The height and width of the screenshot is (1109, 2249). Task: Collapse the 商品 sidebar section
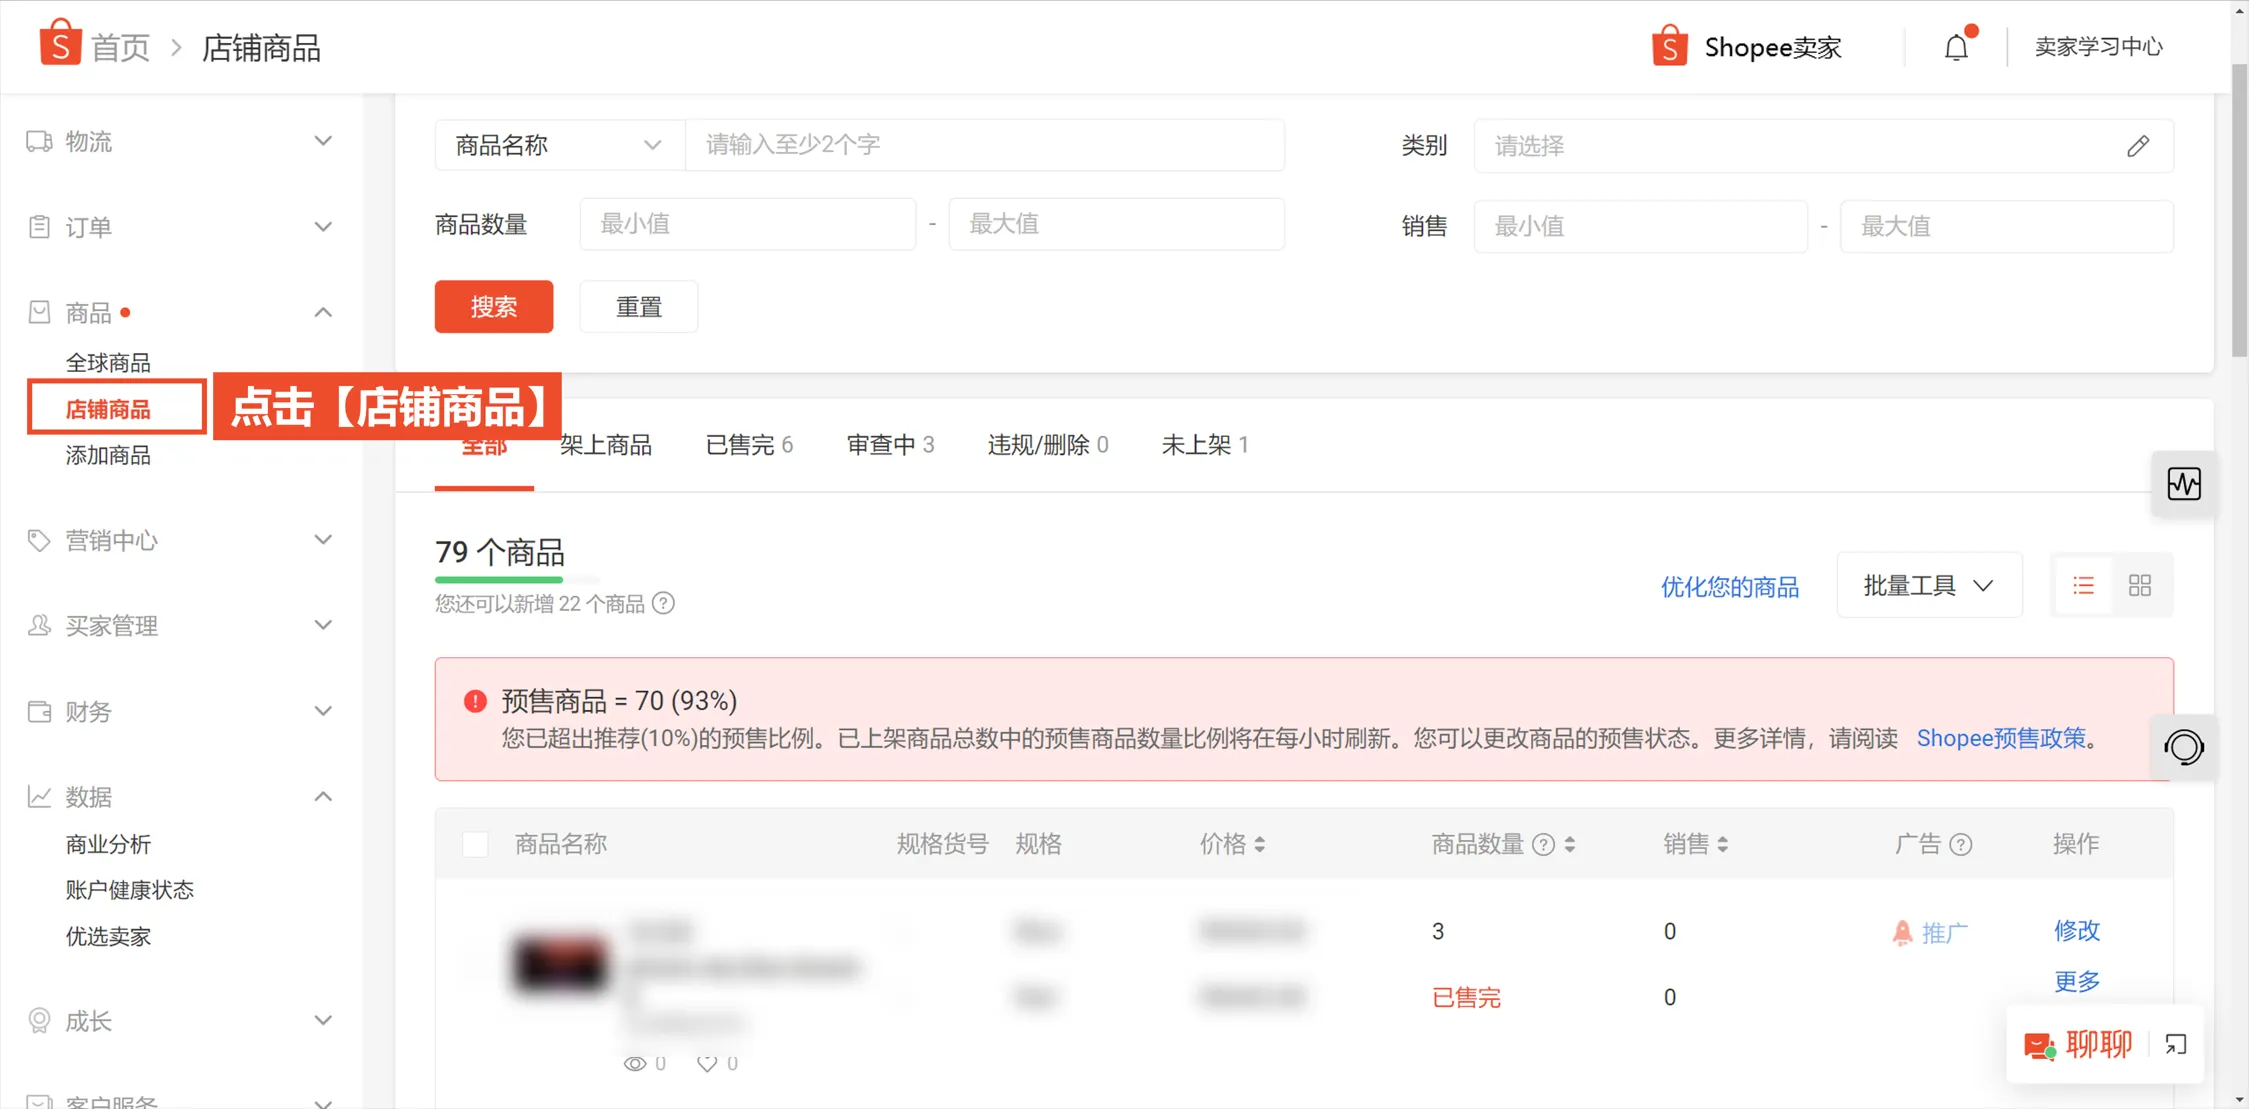click(323, 311)
